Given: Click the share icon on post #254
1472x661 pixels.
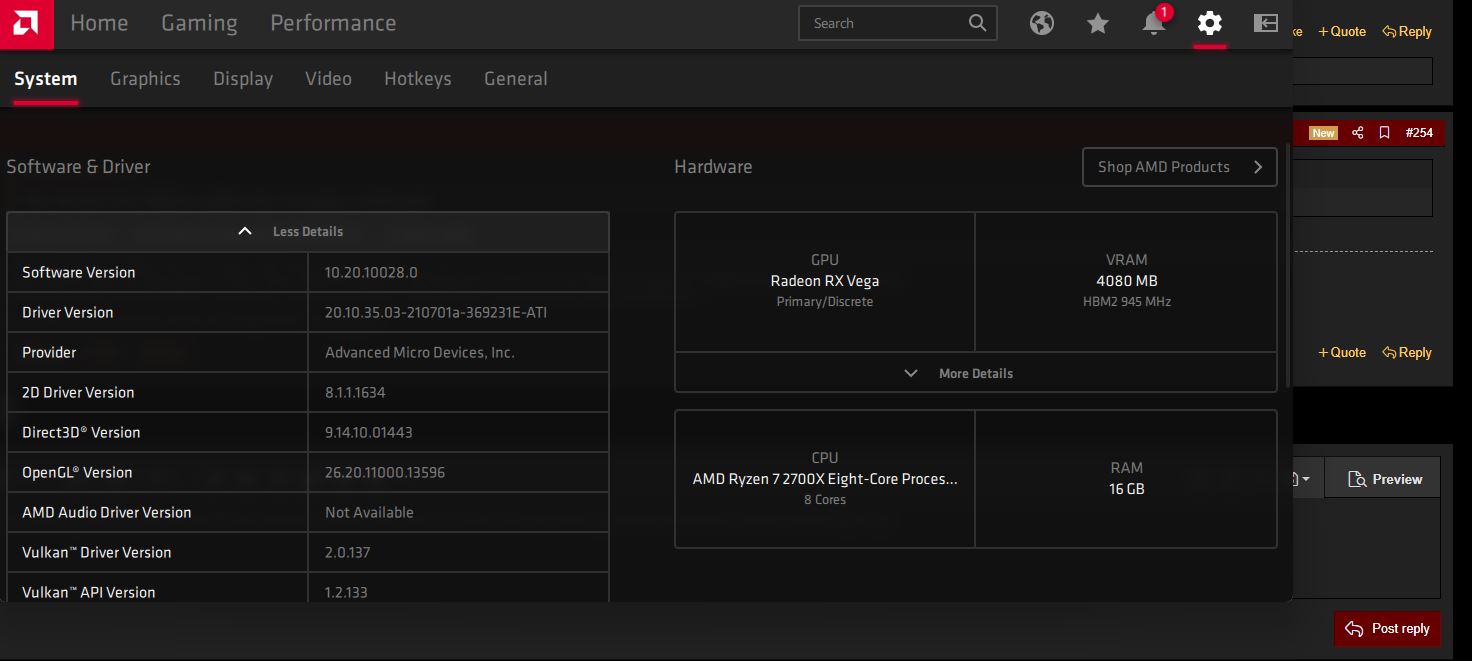Looking at the screenshot, I should [1357, 133].
